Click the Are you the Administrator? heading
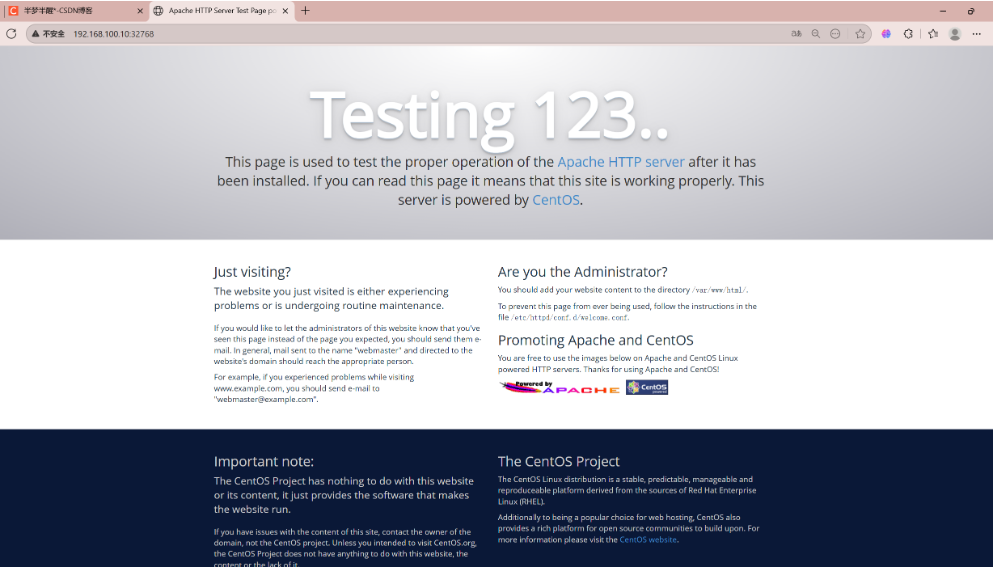The height and width of the screenshot is (567, 995). 583,271
